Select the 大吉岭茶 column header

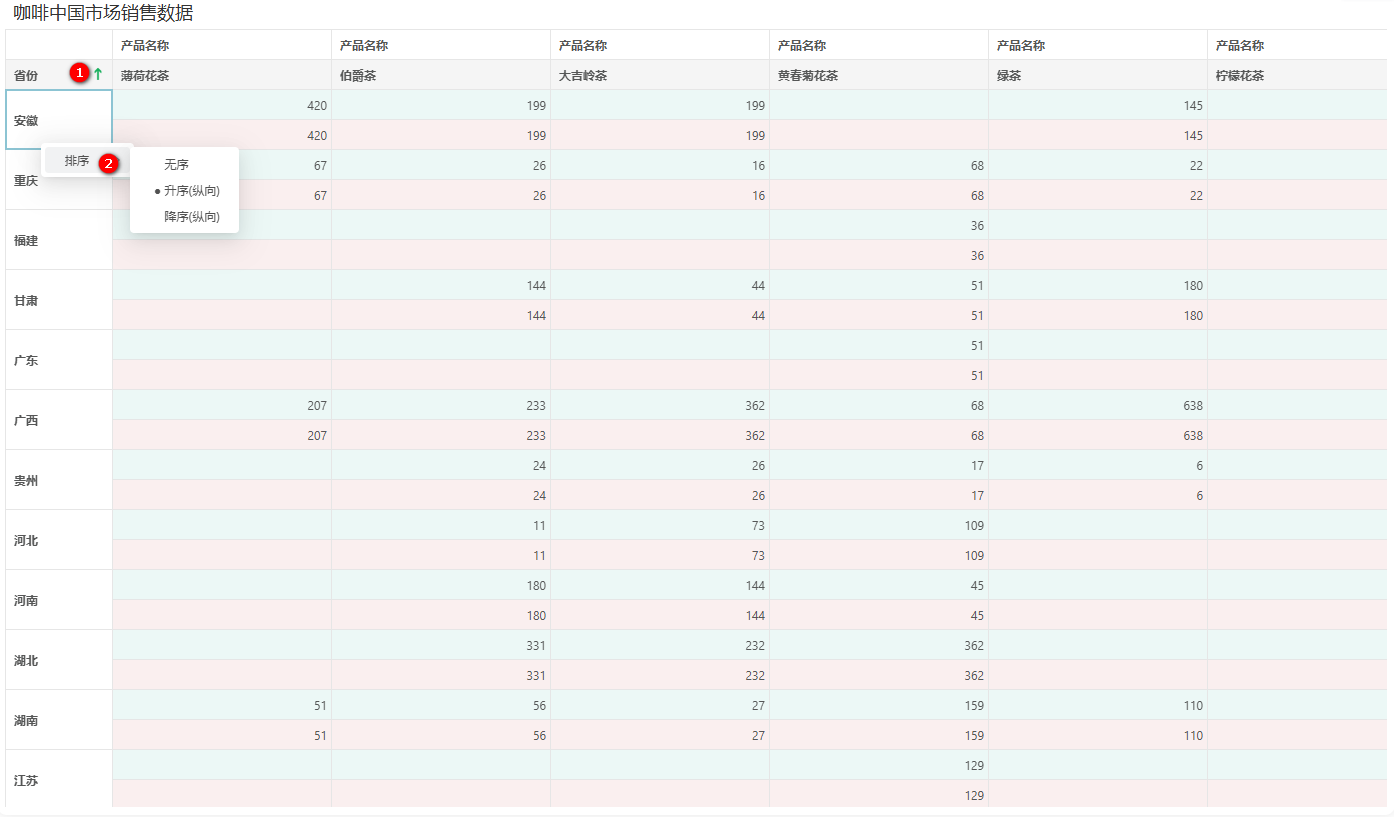click(660, 75)
